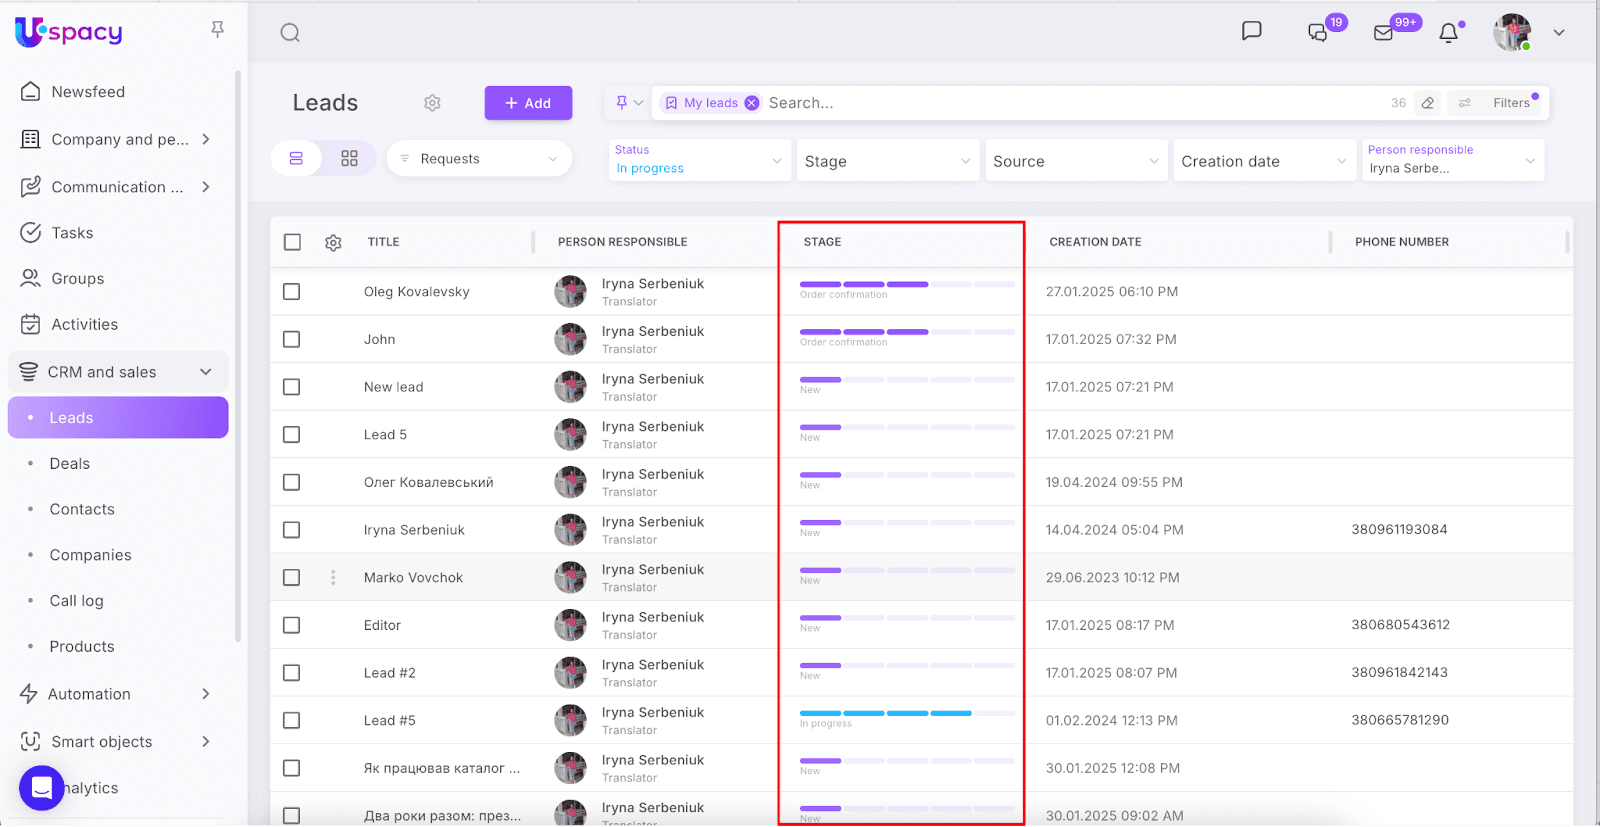Switch to kanban grid view icon
The image size is (1600, 827).
pos(349,159)
